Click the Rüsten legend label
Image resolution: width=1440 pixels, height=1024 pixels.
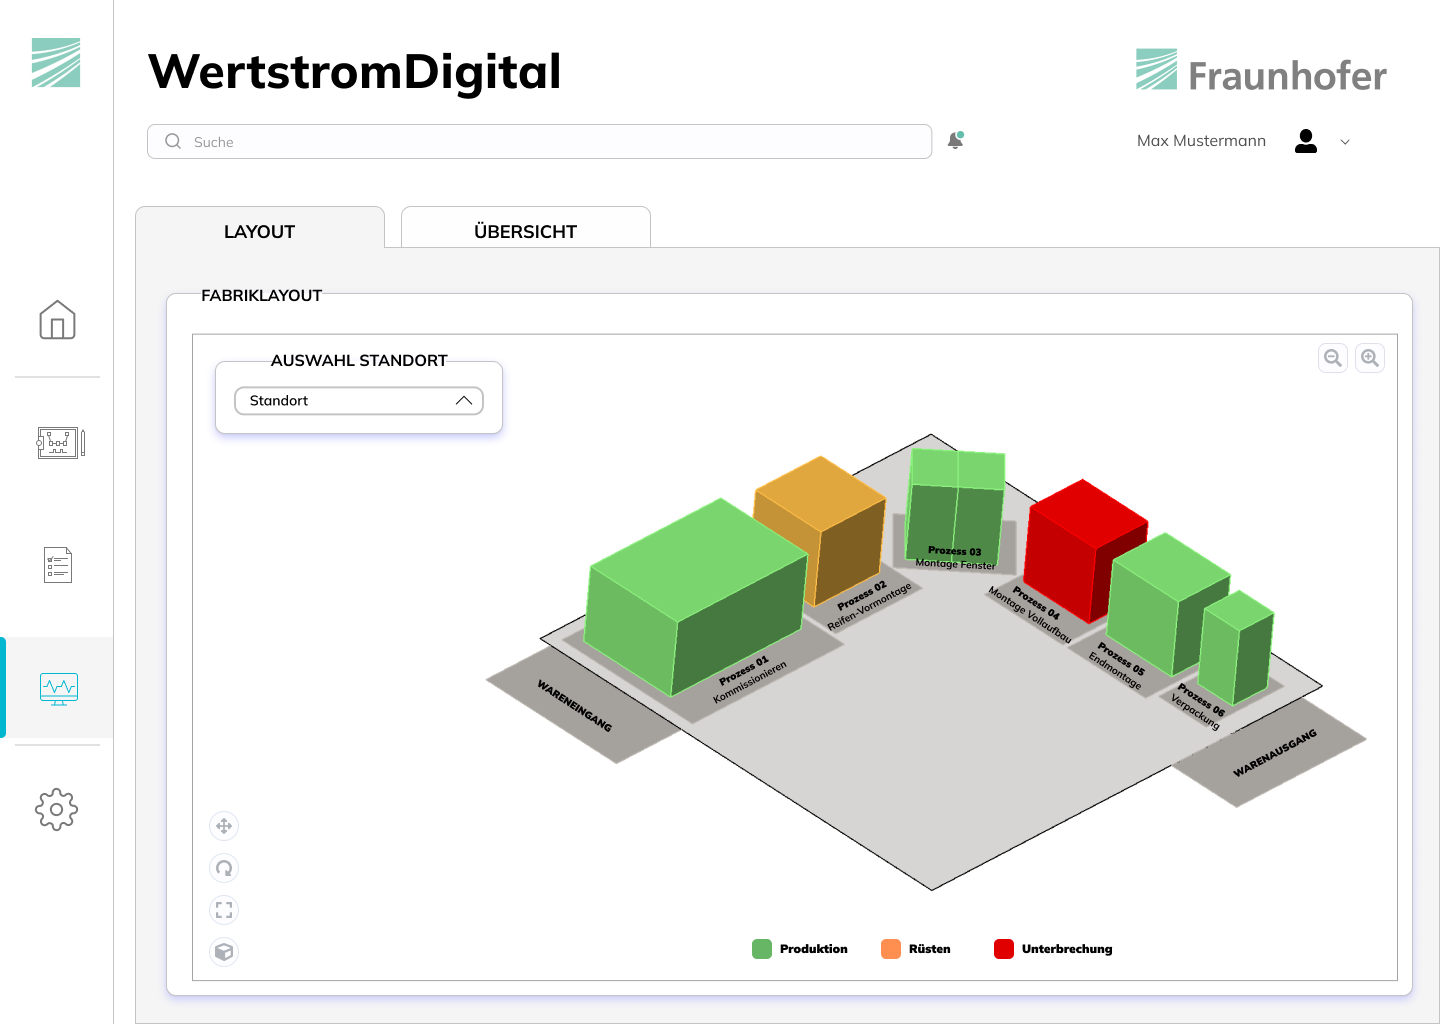(930, 949)
